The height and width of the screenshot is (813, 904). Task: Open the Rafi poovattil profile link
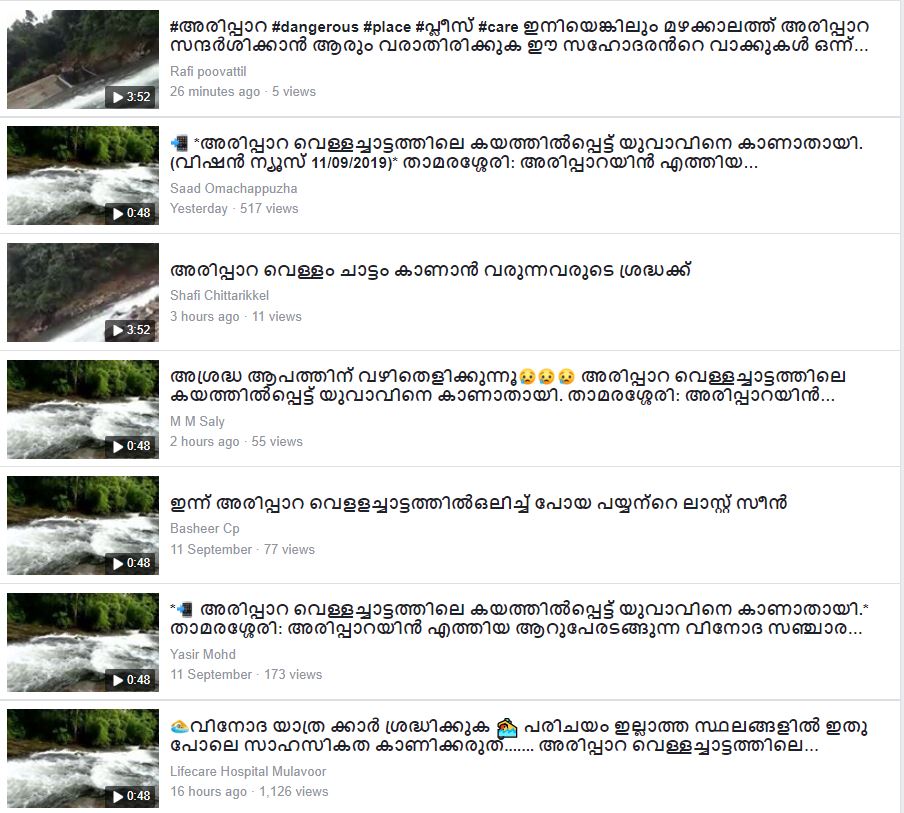(x=208, y=71)
